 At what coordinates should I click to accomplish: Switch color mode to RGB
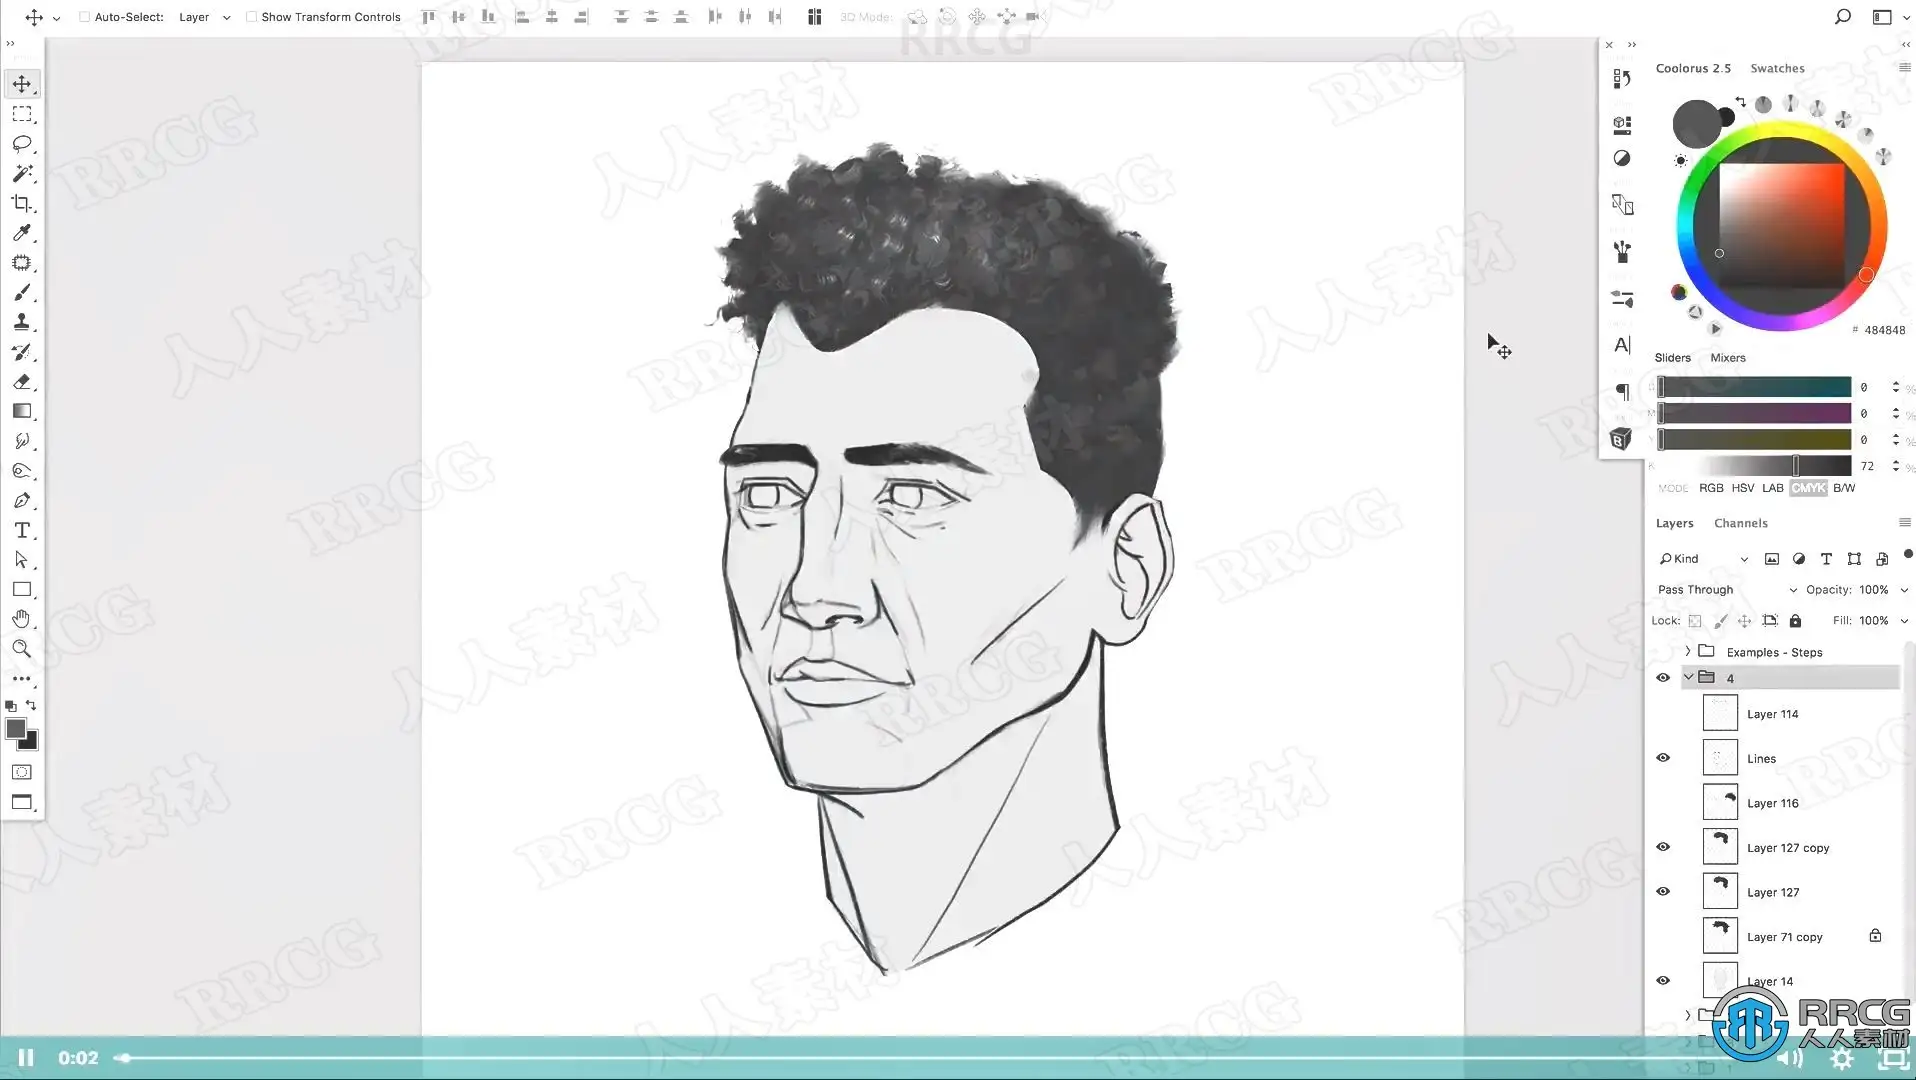[x=1711, y=488]
